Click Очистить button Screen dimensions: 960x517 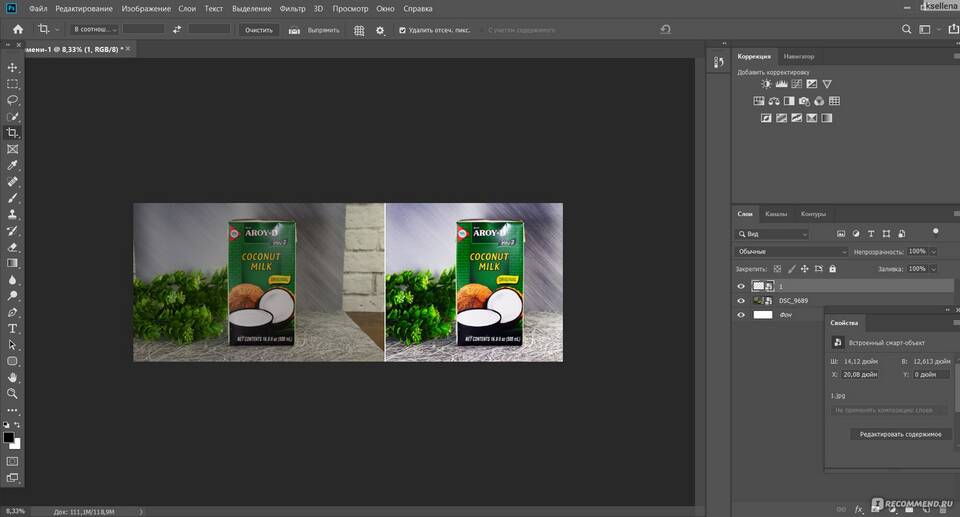tap(259, 30)
